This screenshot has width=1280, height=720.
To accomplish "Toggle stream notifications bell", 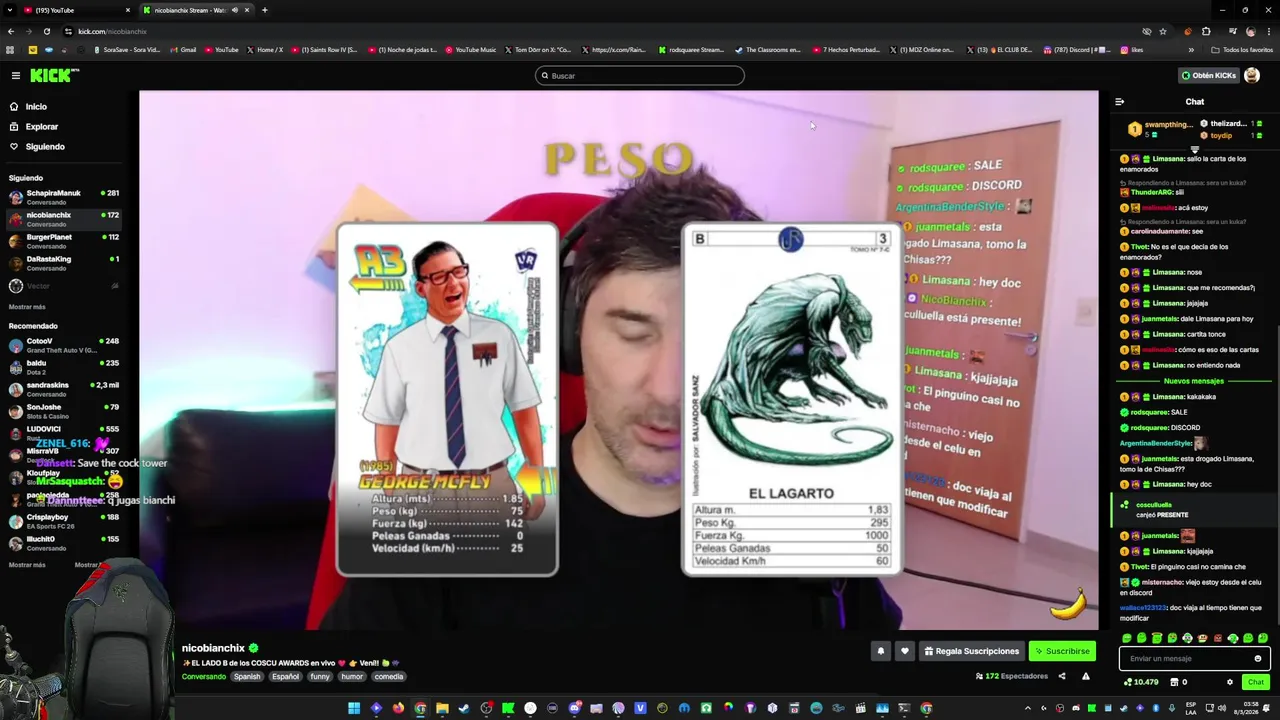I will pyautogui.click(x=881, y=651).
